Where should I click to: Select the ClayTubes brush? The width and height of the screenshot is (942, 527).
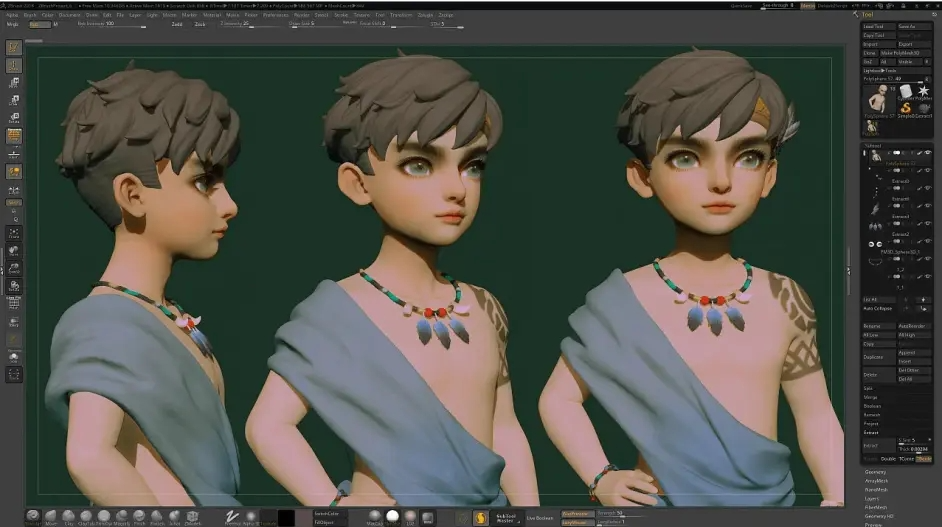[x=86, y=516]
